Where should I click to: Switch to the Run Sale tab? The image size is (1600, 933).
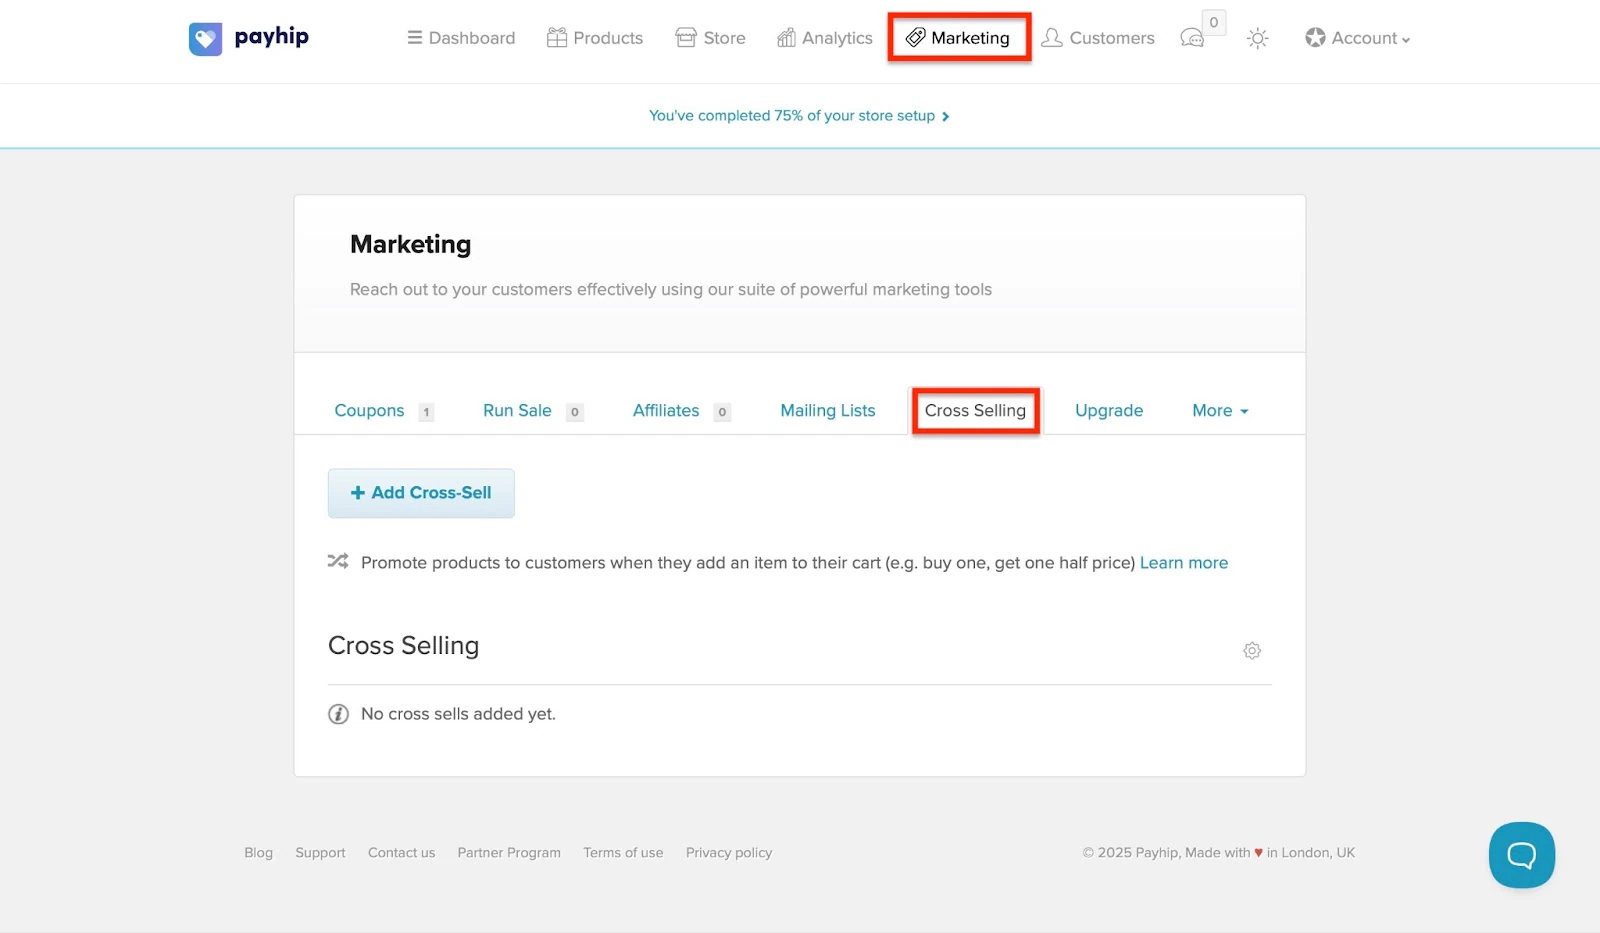click(x=518, y=411)
